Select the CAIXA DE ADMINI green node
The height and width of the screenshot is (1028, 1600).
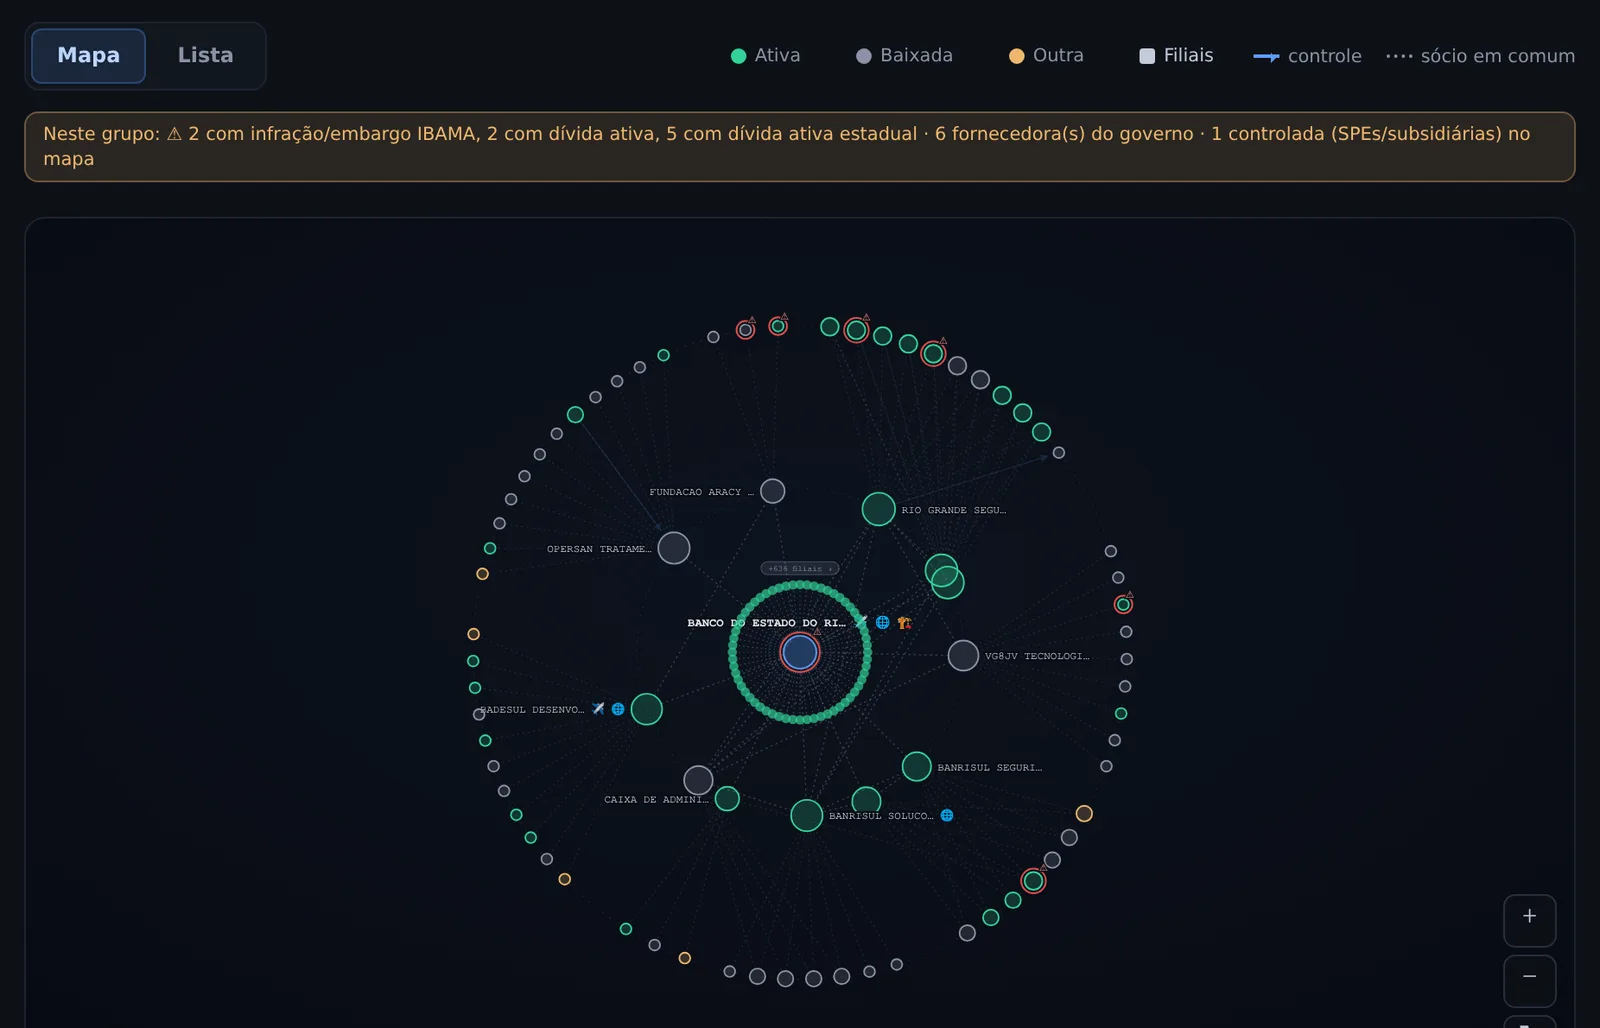pyautogui.click(x=727, y=799)
